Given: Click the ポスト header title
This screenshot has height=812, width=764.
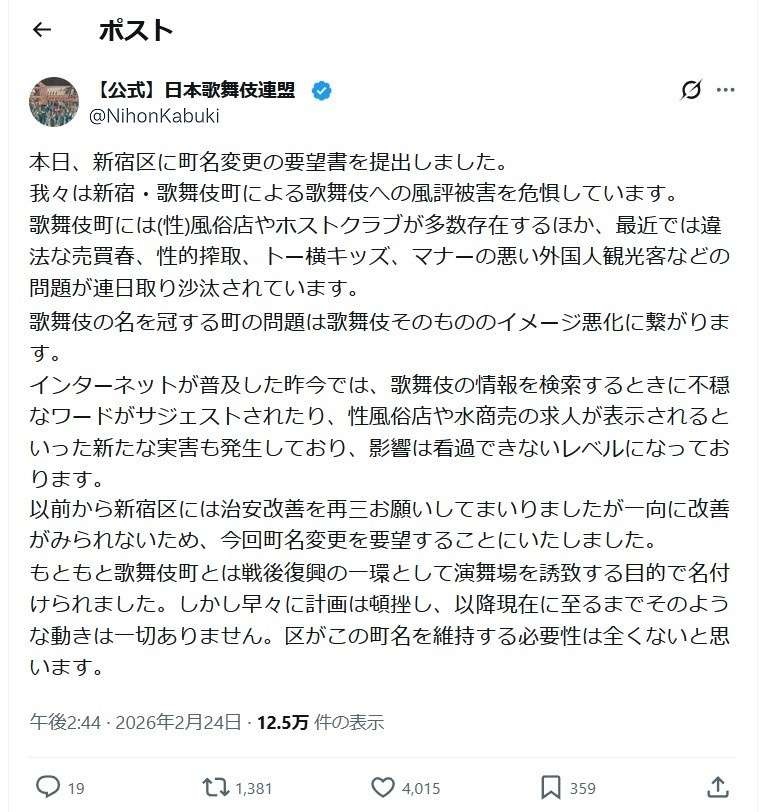Looking at the screenshot, I should tap(136, 30).
